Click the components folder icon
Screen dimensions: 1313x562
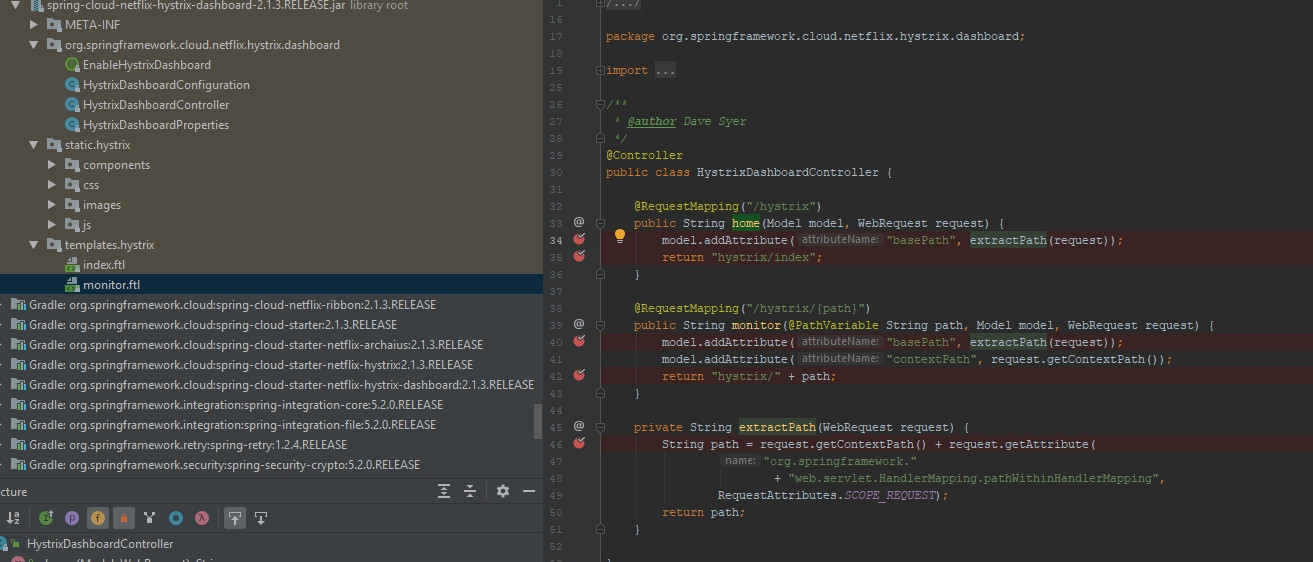[72, 165]
